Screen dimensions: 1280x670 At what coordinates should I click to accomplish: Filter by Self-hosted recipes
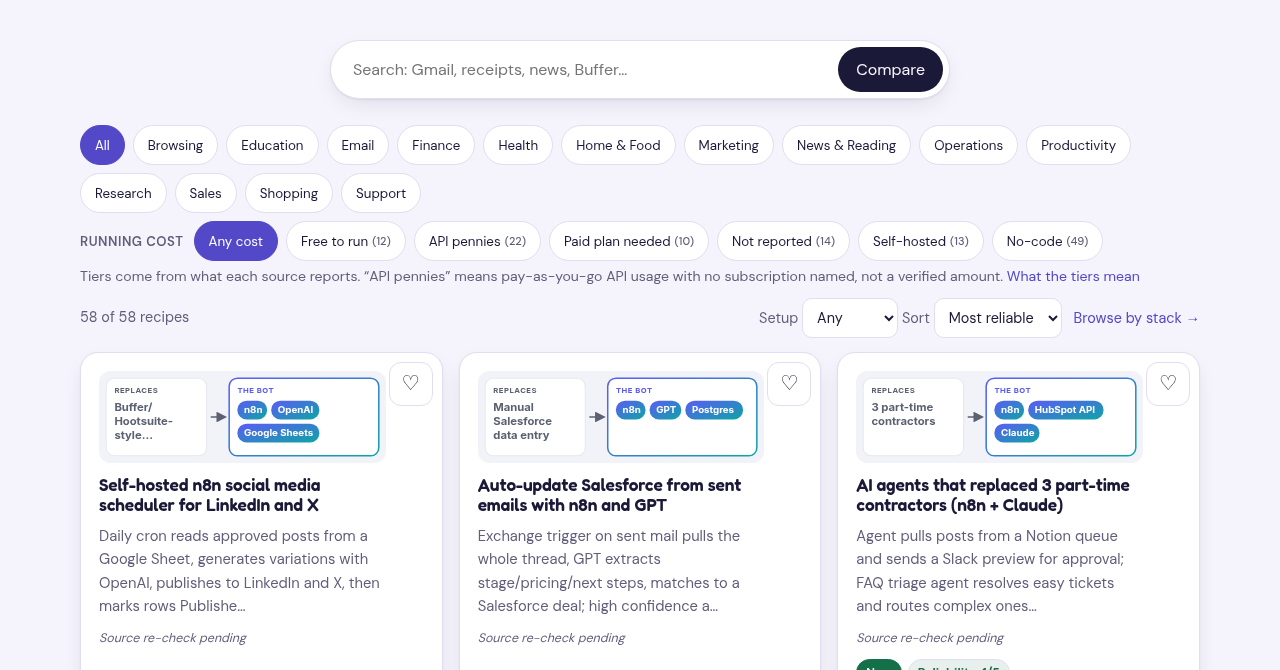click(921, 241)
